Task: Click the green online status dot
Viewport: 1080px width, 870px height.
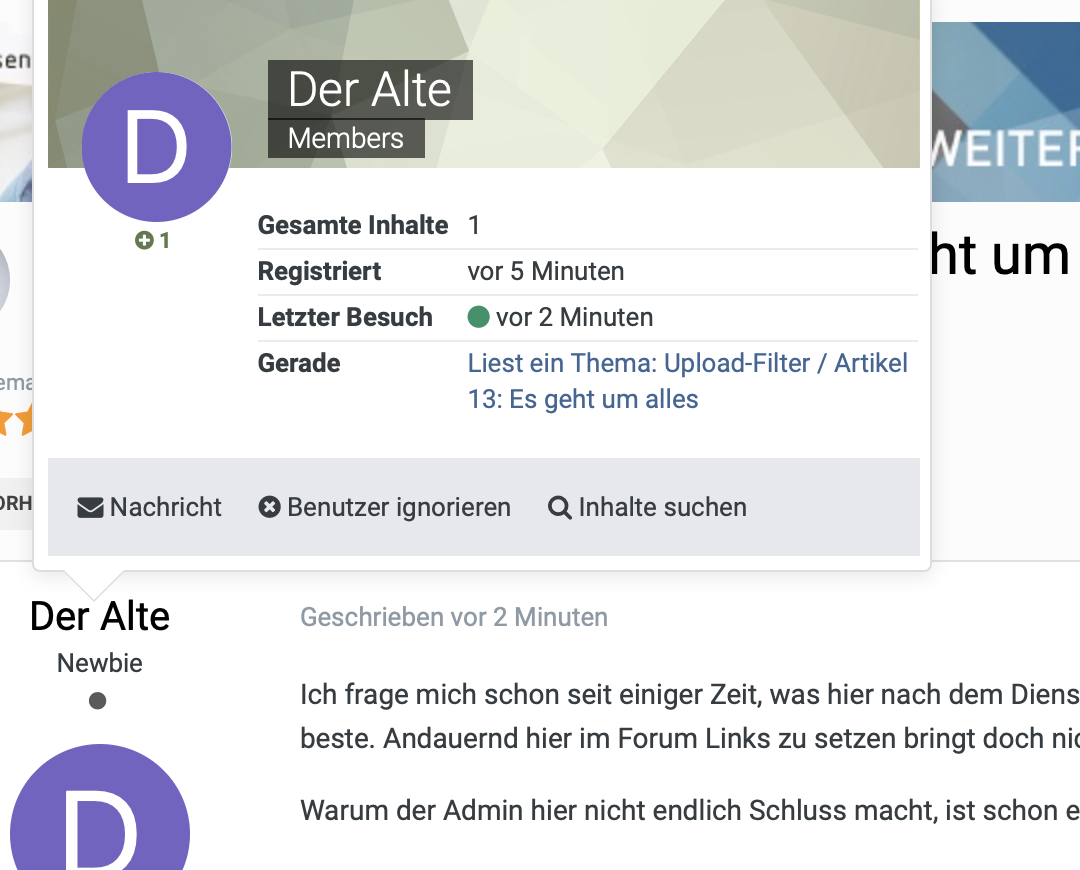Action: [x=478, y=318]
